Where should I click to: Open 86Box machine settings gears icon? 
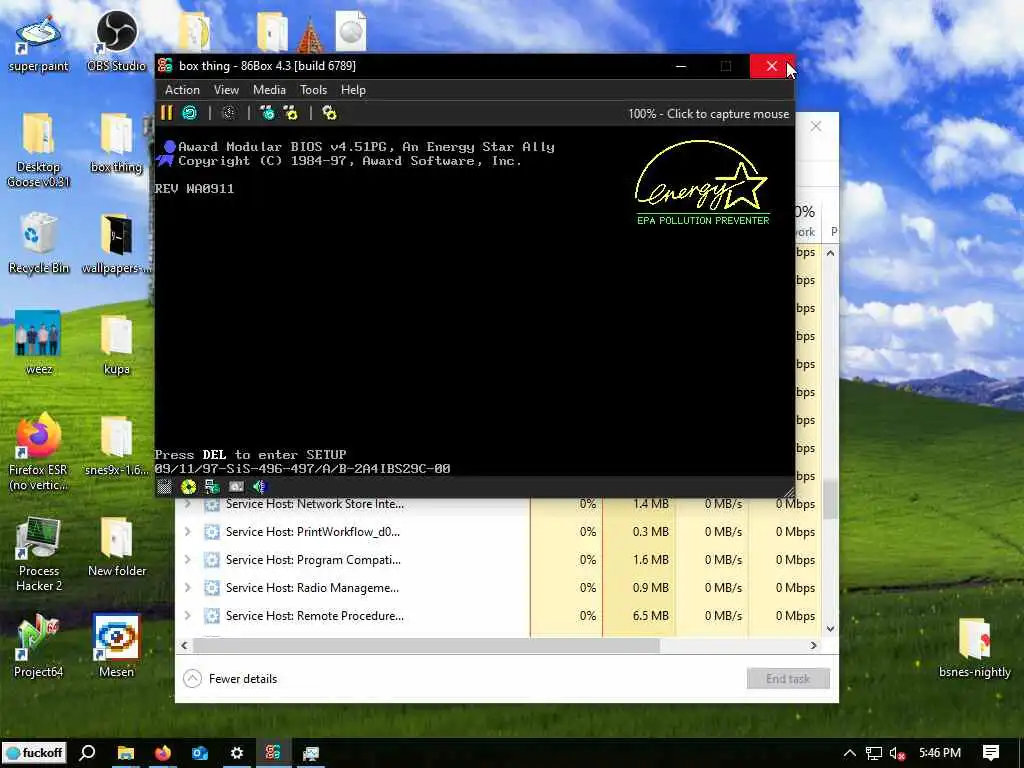329,113
